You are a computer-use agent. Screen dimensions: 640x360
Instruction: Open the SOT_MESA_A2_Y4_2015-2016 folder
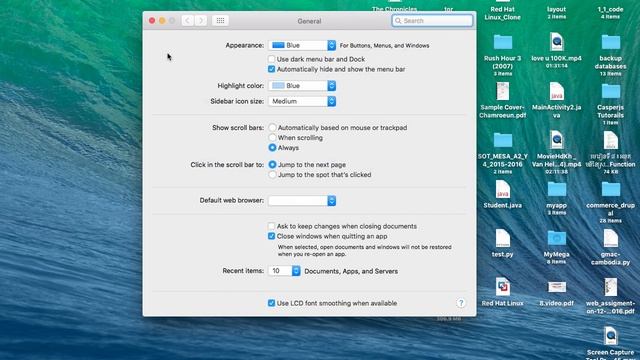click(x=502, y=140)
